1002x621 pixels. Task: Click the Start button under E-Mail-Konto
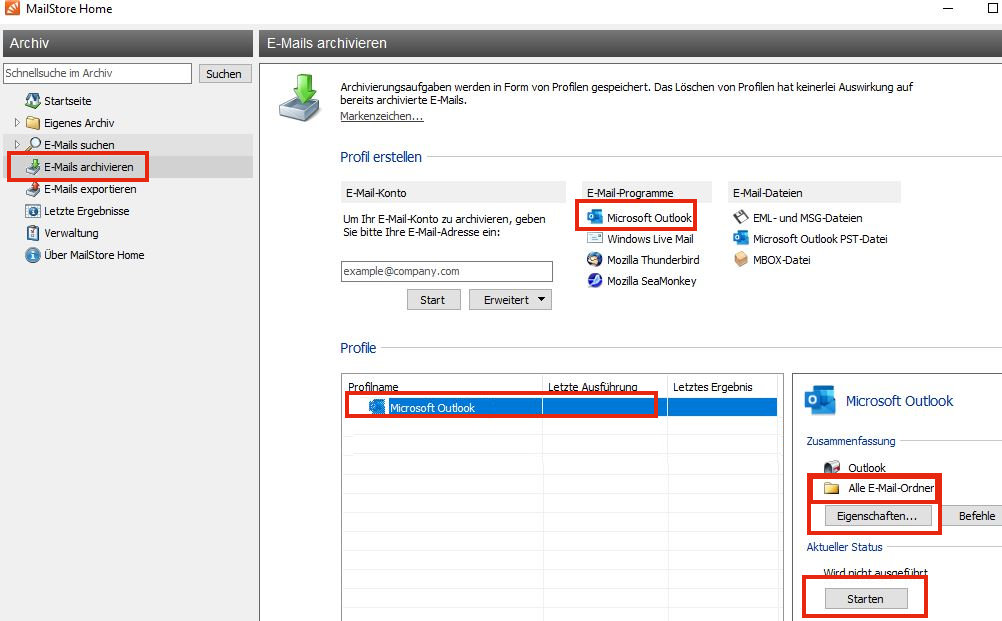tap(433, 300)
